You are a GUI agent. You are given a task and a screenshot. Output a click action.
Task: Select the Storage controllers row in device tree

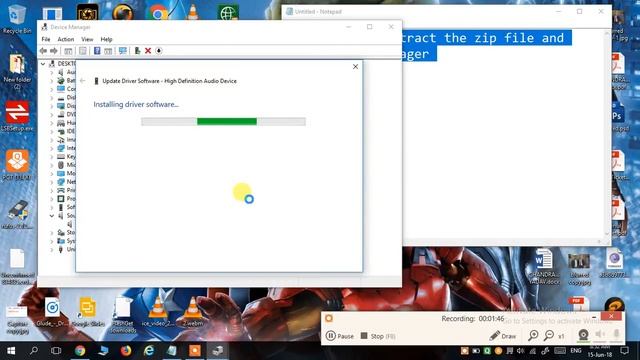(x=66, y=232)
